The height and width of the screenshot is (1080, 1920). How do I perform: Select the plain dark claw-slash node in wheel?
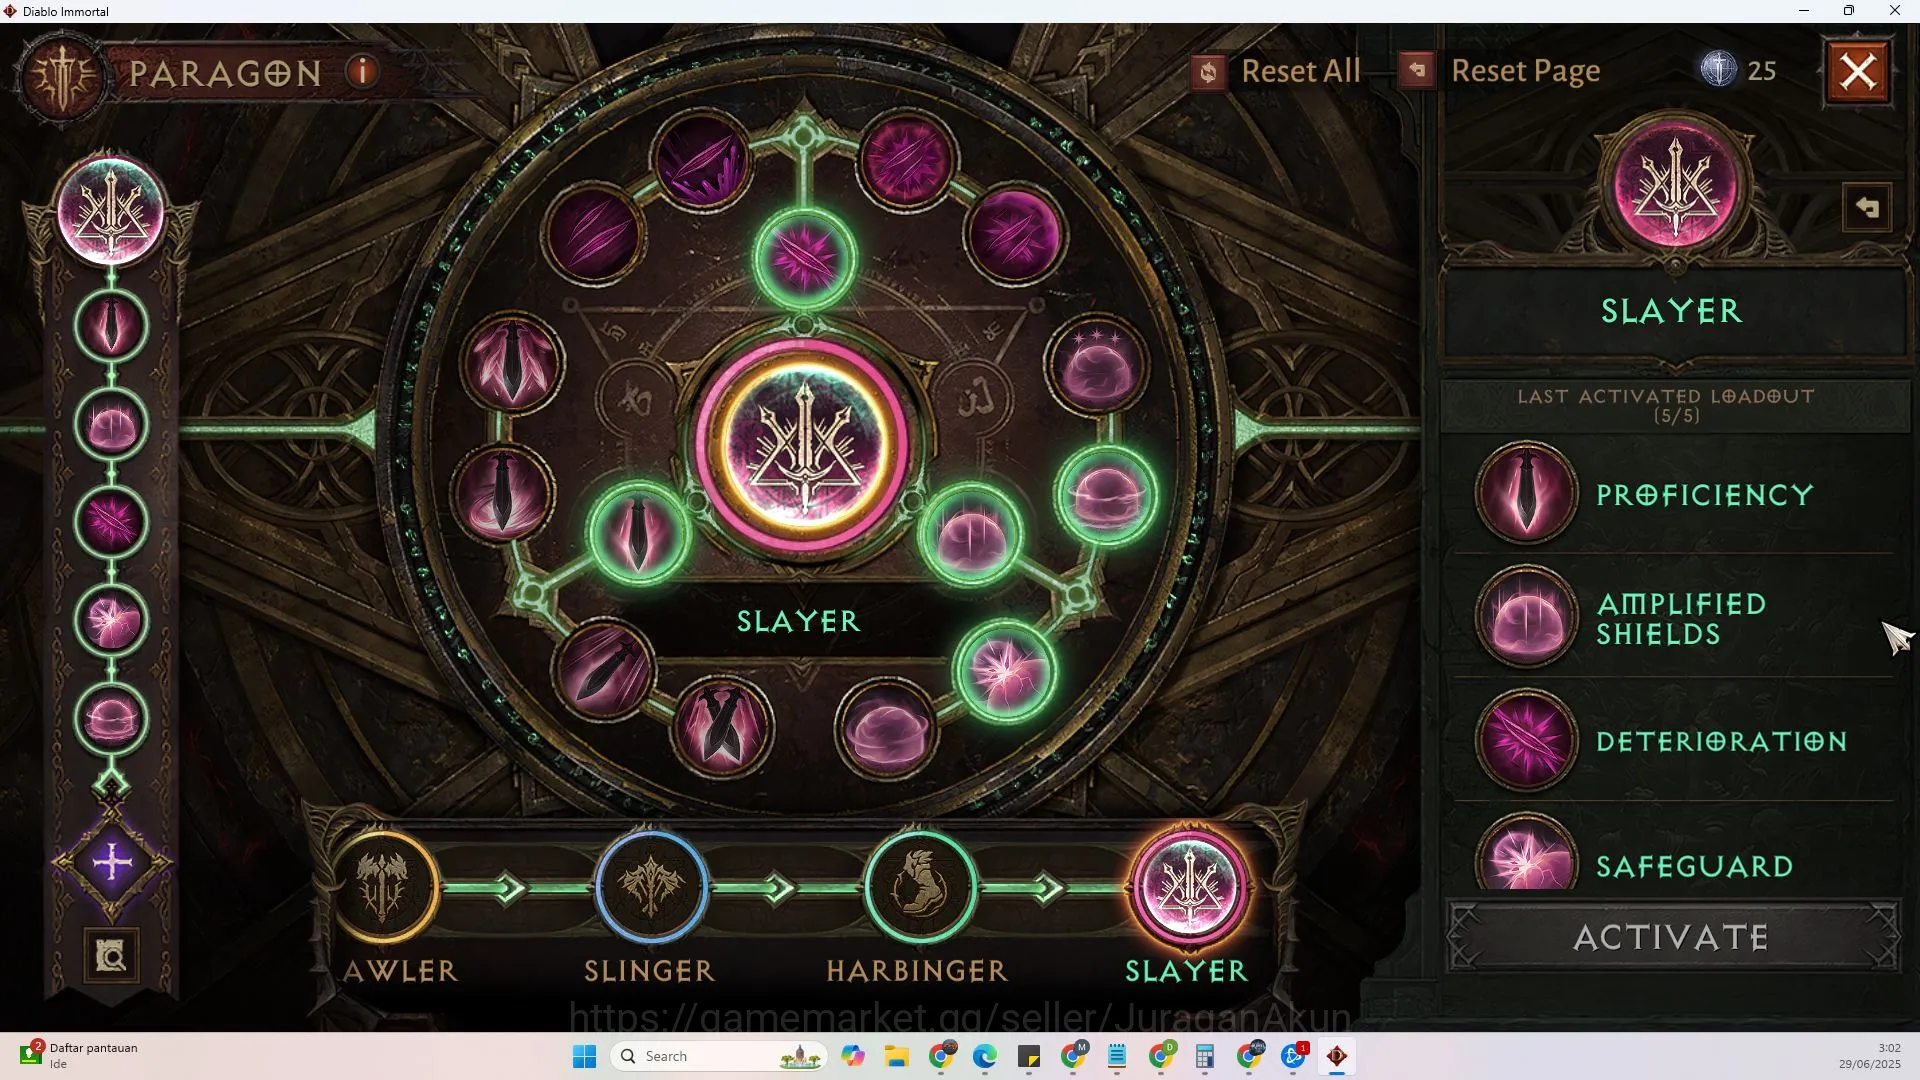coord(594,233)
